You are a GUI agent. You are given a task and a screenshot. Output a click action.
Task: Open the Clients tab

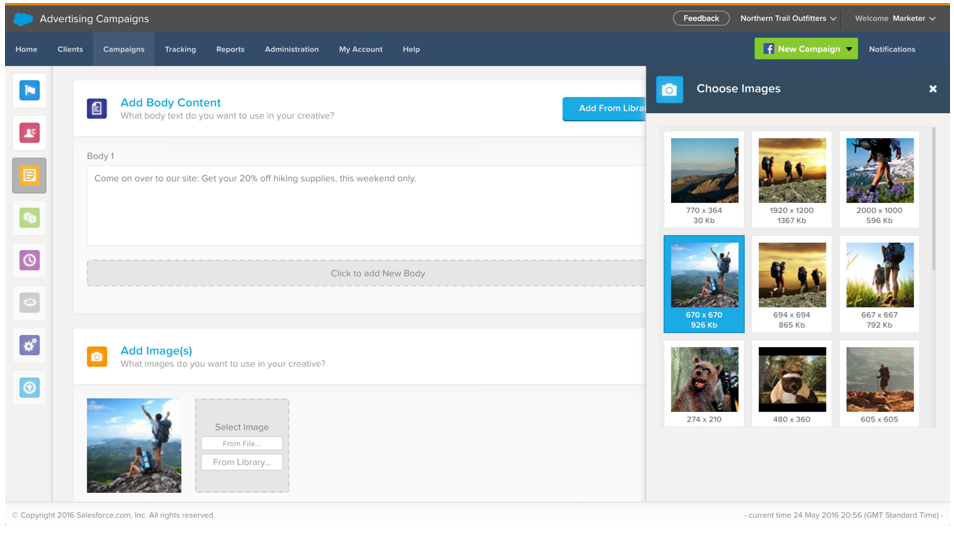(x=70, y=49)
